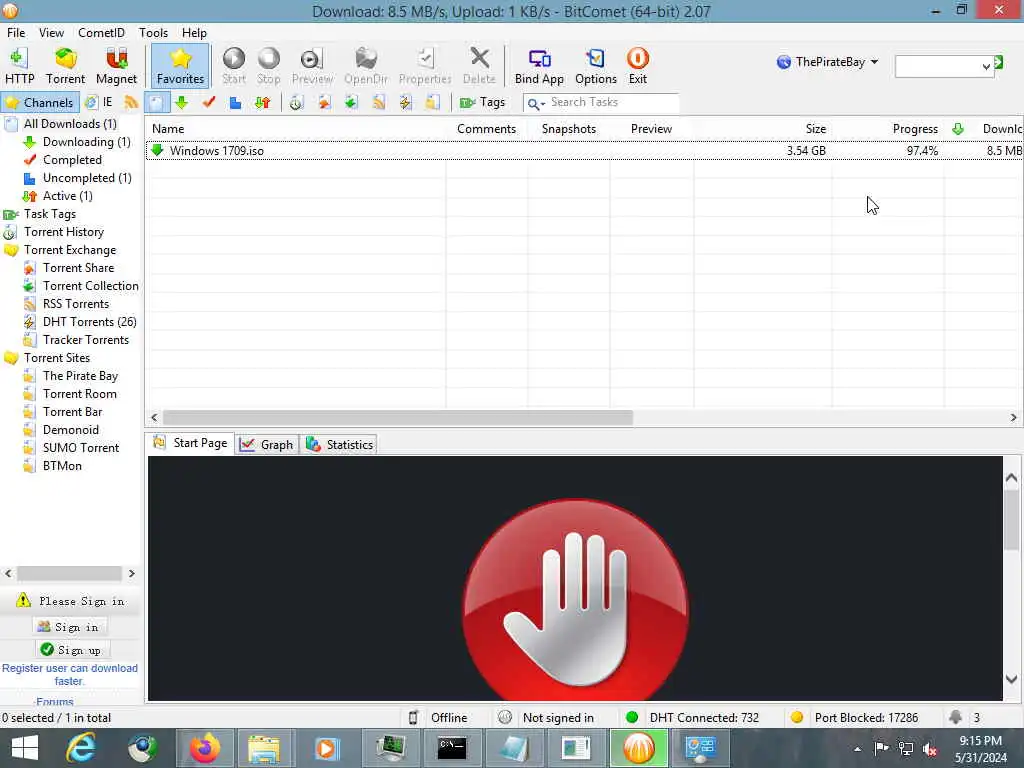Switch to the IE tab
The height and width of the screenshot is (768, 1024).
(x=99, y=103)
